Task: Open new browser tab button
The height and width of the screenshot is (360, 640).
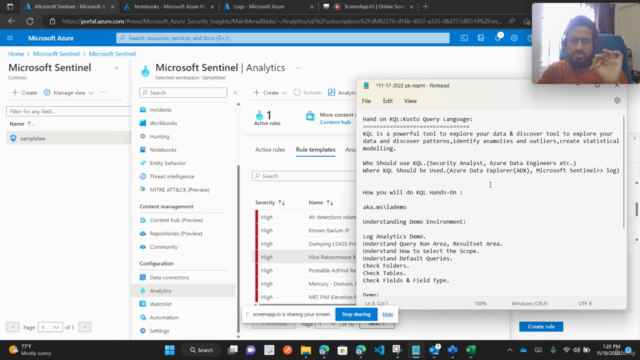Action: coord(425,7)
